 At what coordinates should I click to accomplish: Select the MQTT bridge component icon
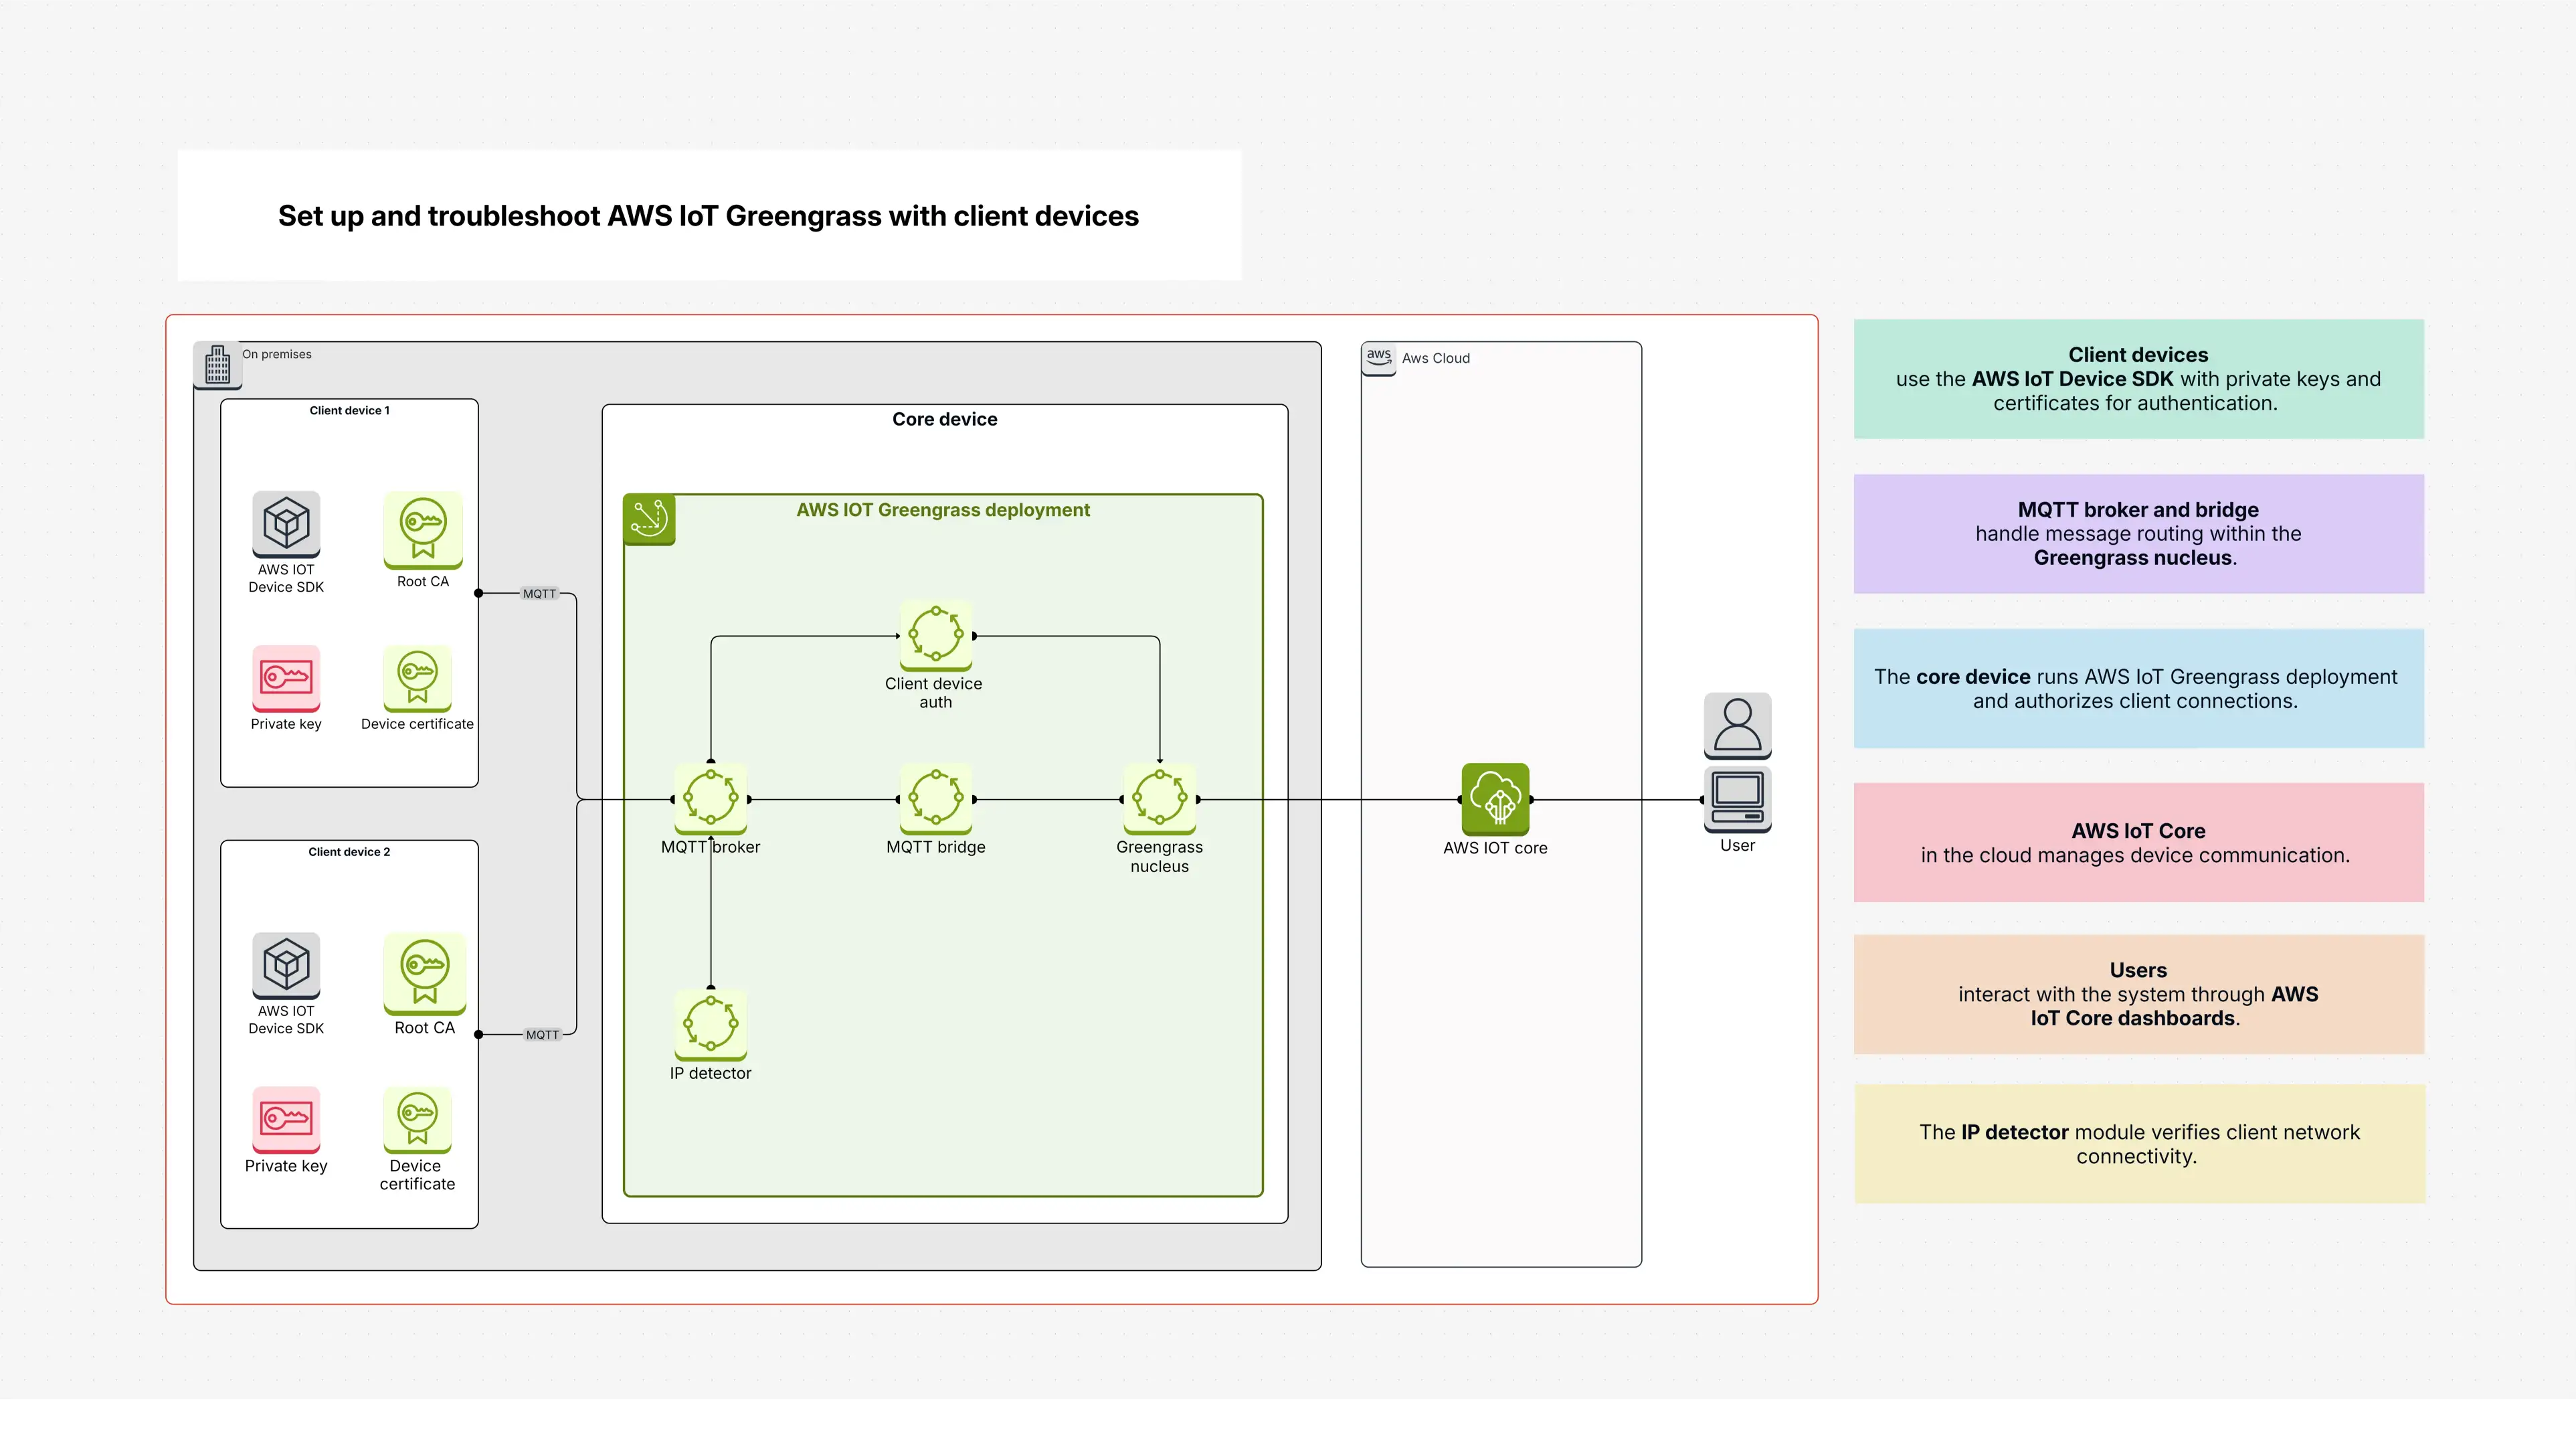pyautogui.click(x=936, y=799)
